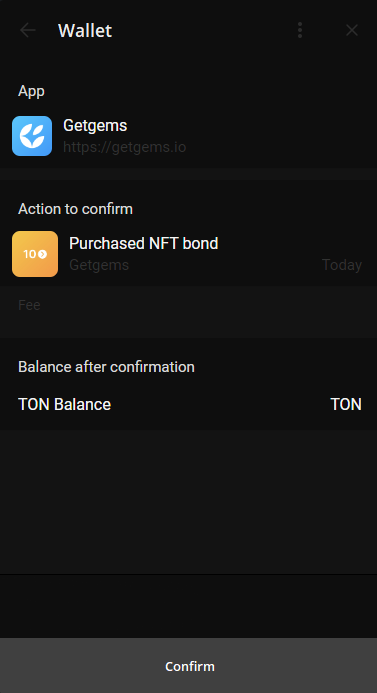
Task: Go back using the left arrow
Action: pos(28,30)
